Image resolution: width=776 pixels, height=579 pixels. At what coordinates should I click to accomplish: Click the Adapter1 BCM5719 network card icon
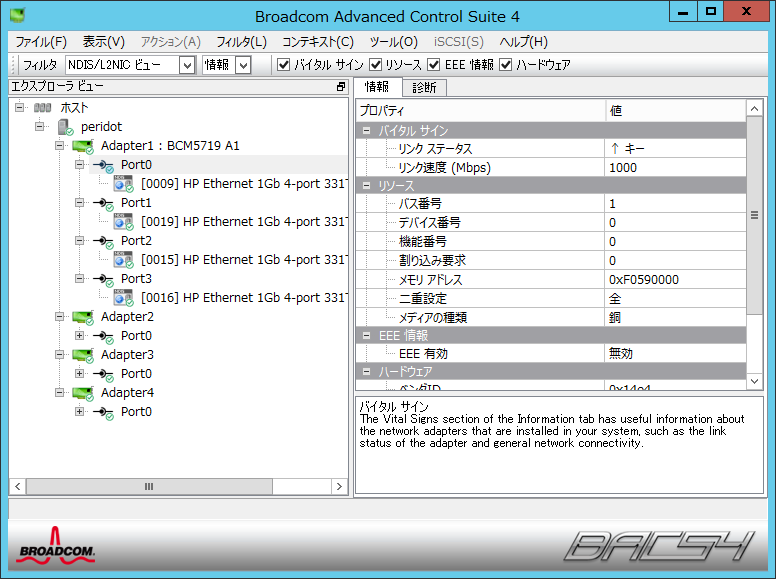point(83,146)
